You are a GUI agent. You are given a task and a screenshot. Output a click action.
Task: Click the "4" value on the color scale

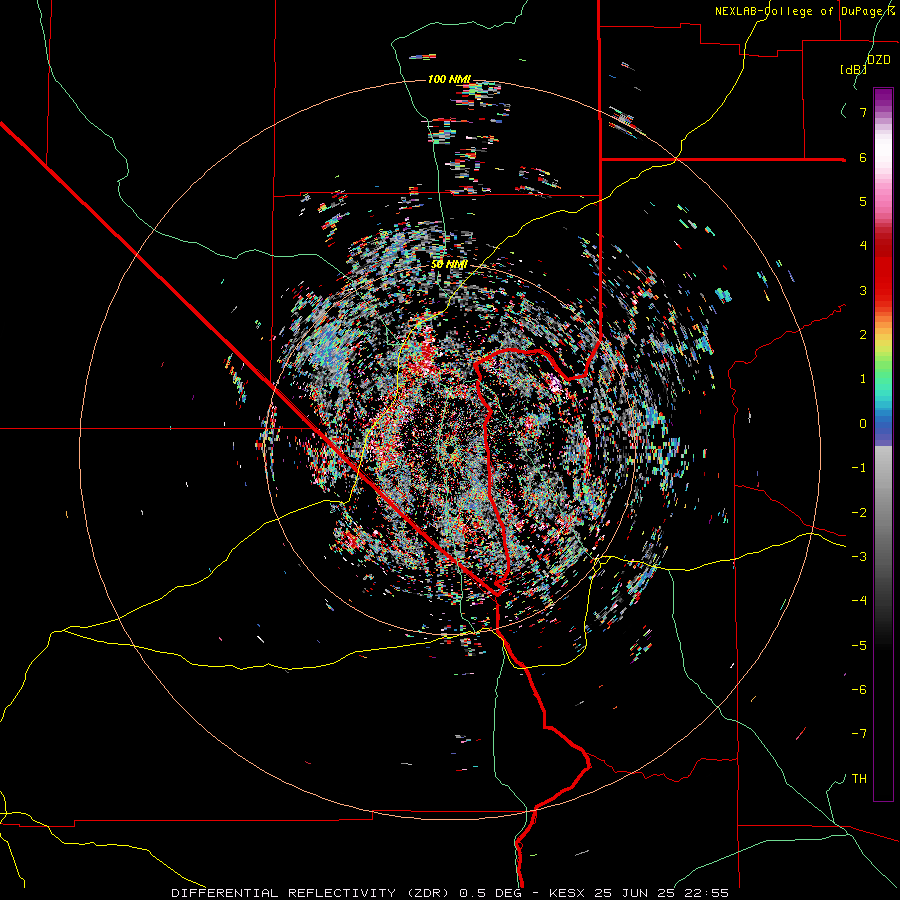point(863,246)
